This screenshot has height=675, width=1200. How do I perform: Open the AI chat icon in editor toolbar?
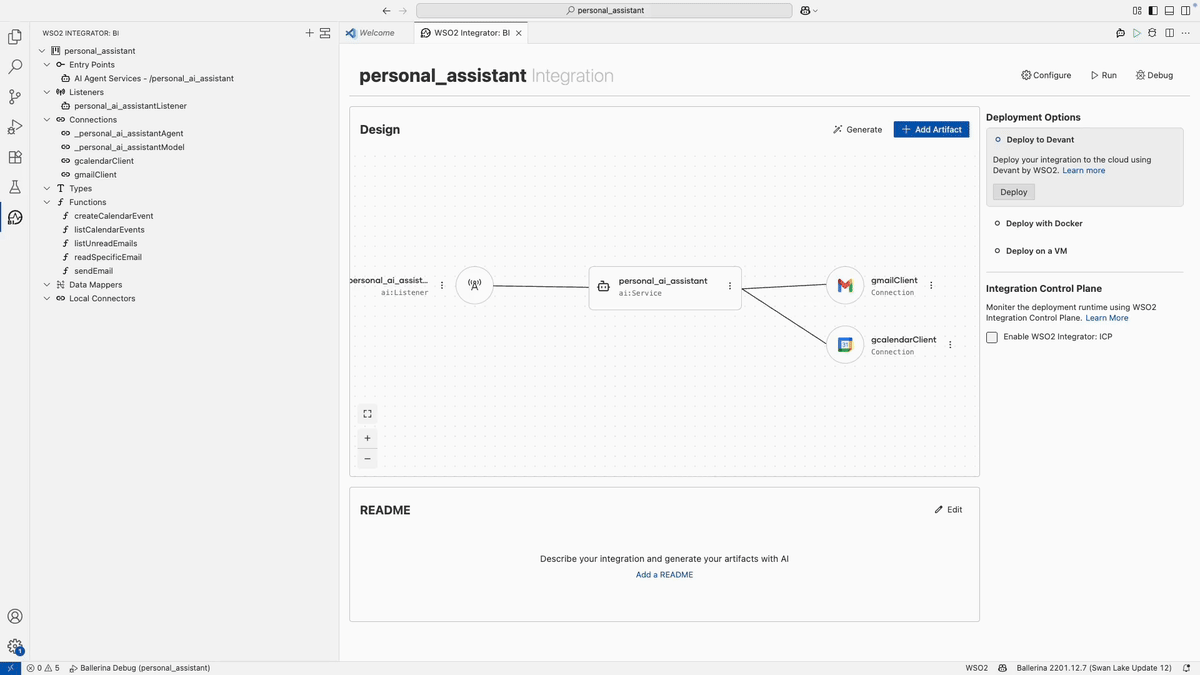1120,33
